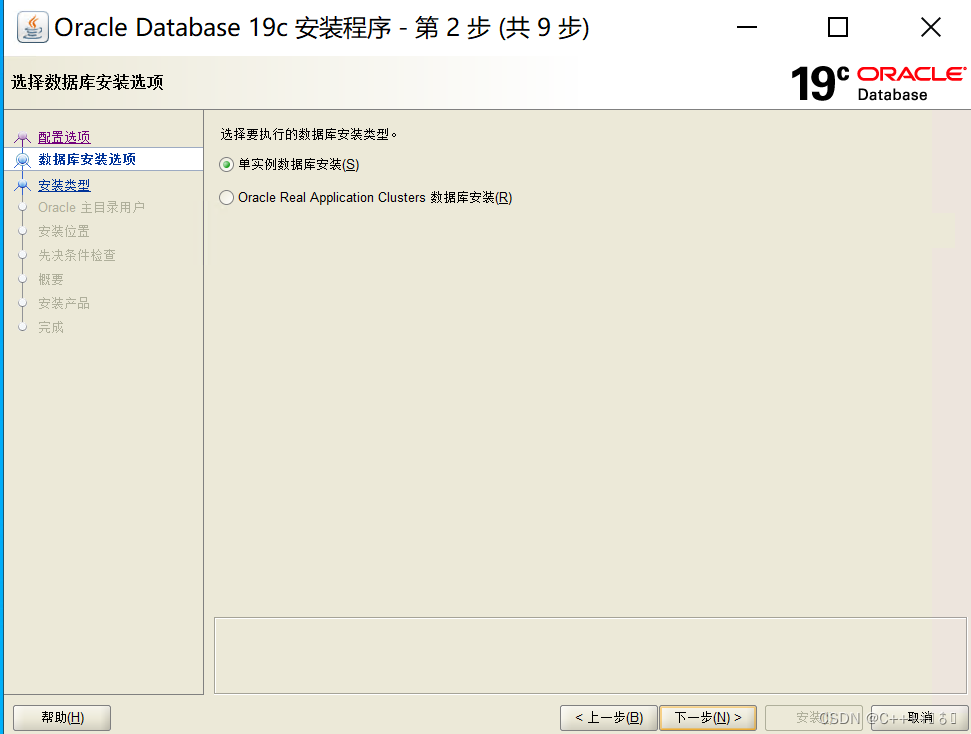Click the 取消 cancel button
971x734 pixels.
(x=920, y=717)
